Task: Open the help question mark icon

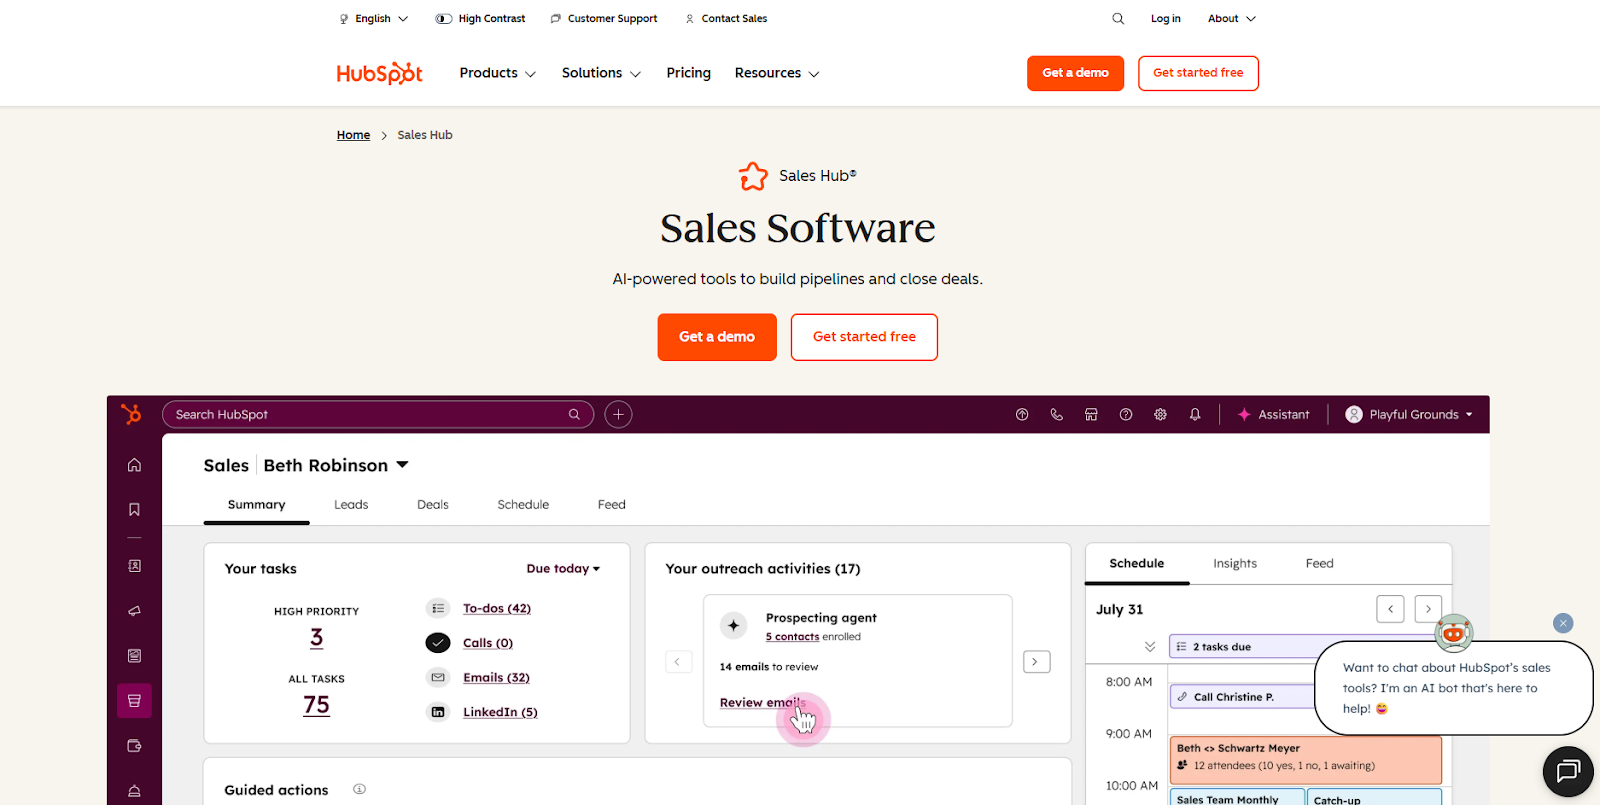Action: (1126, 414)
